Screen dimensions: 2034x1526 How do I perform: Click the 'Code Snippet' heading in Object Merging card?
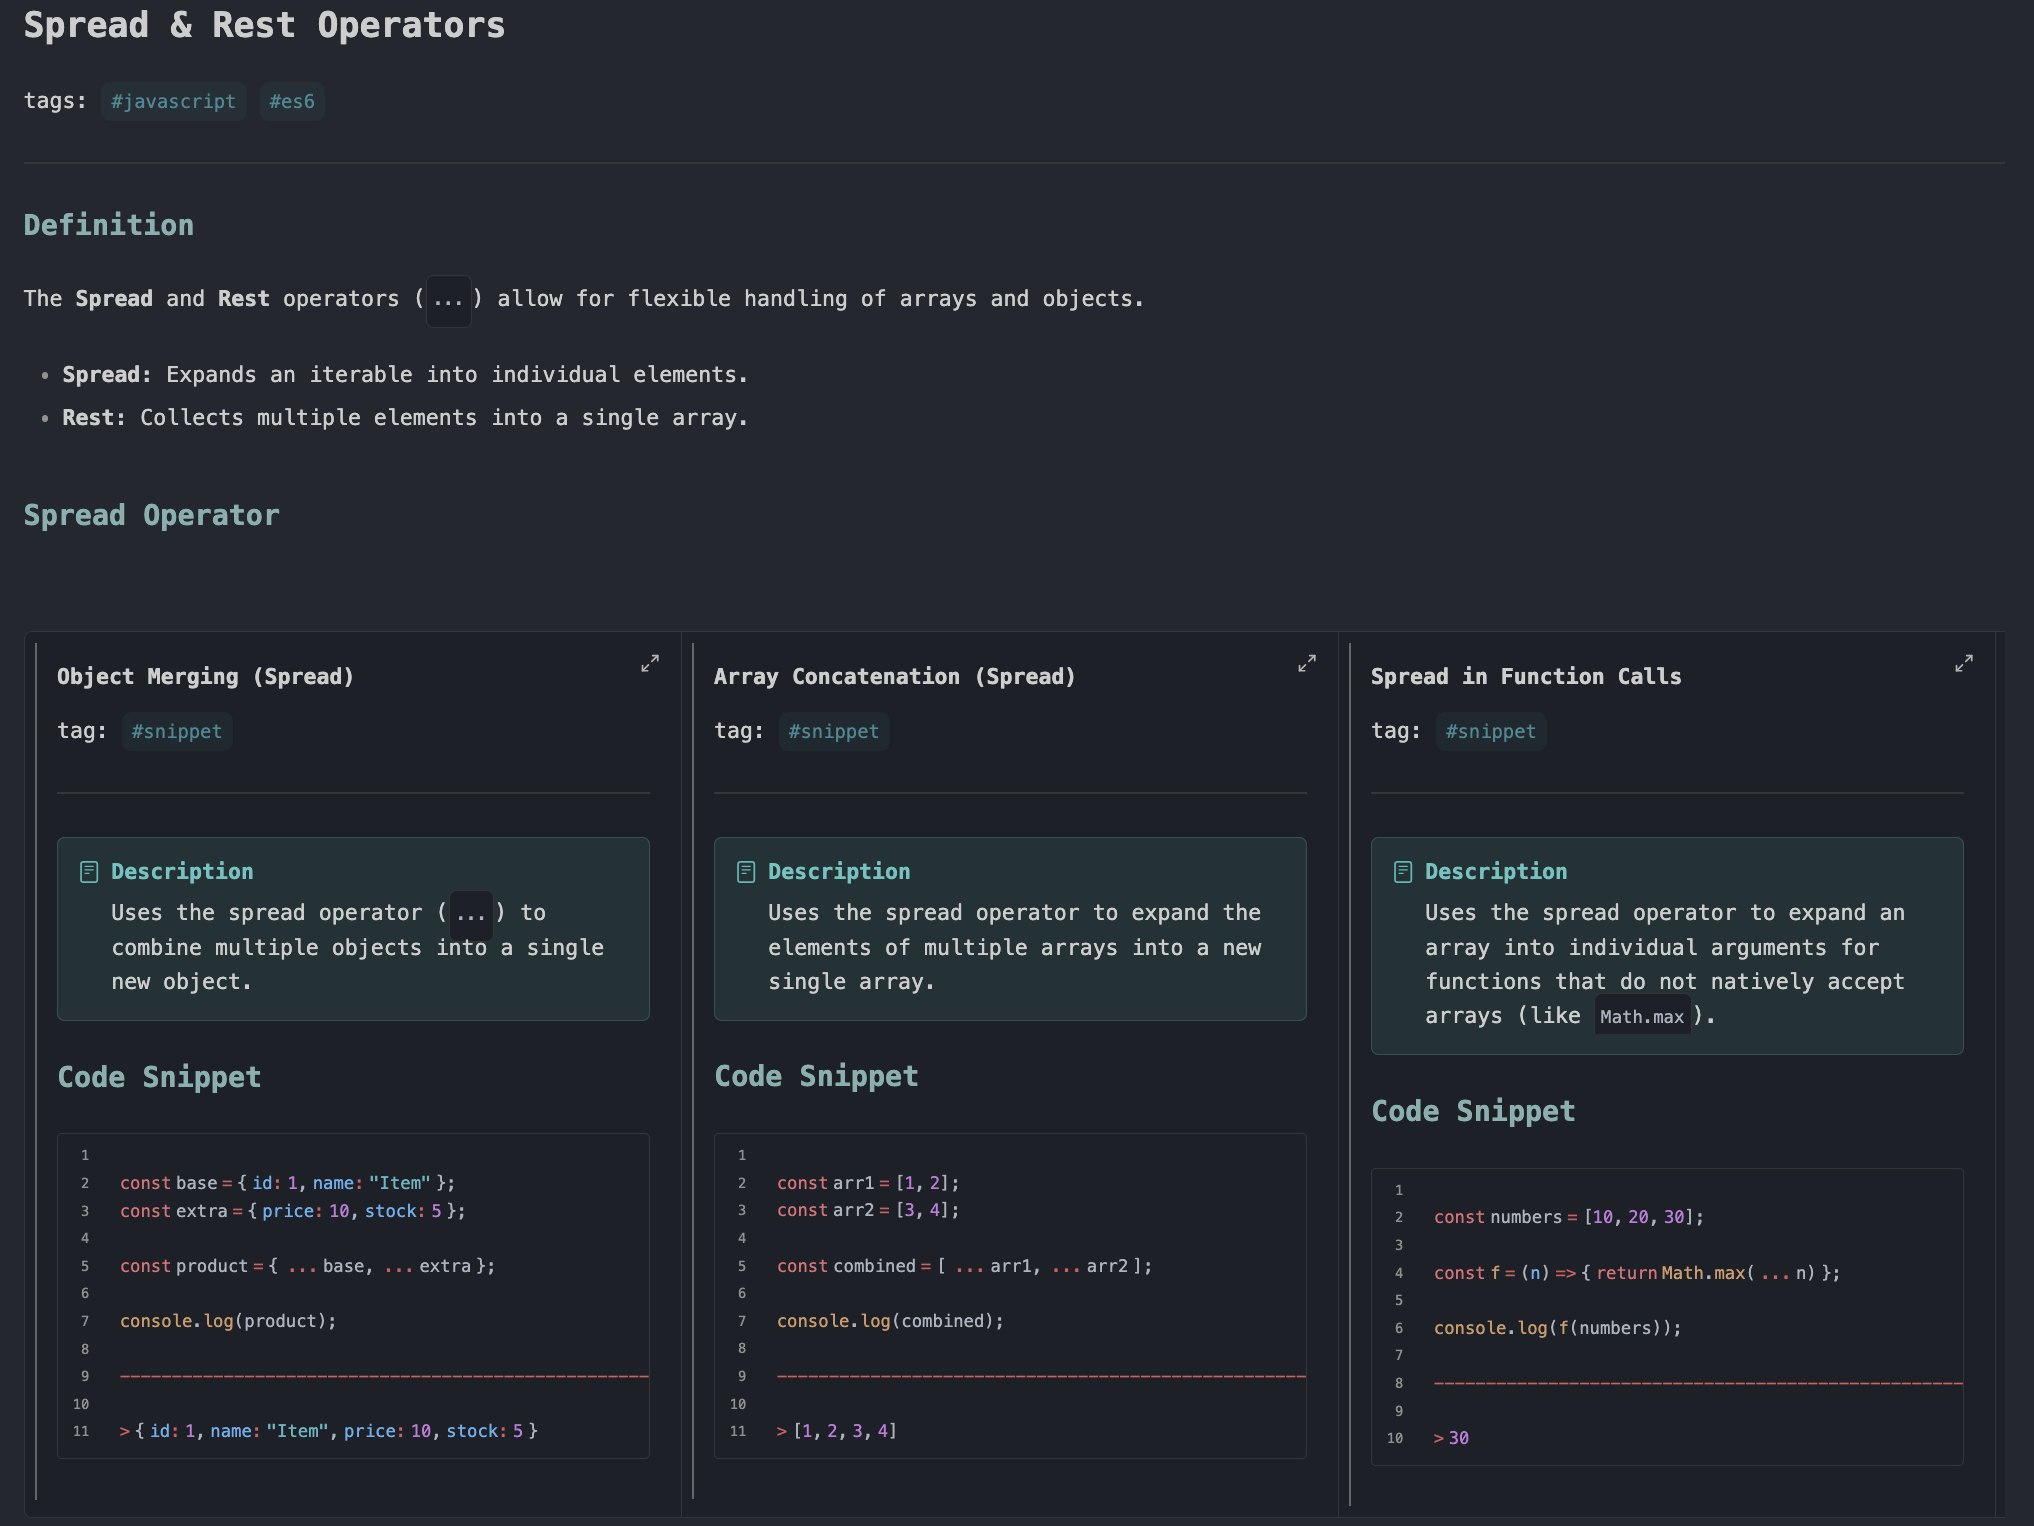(x=160, y=1077)
